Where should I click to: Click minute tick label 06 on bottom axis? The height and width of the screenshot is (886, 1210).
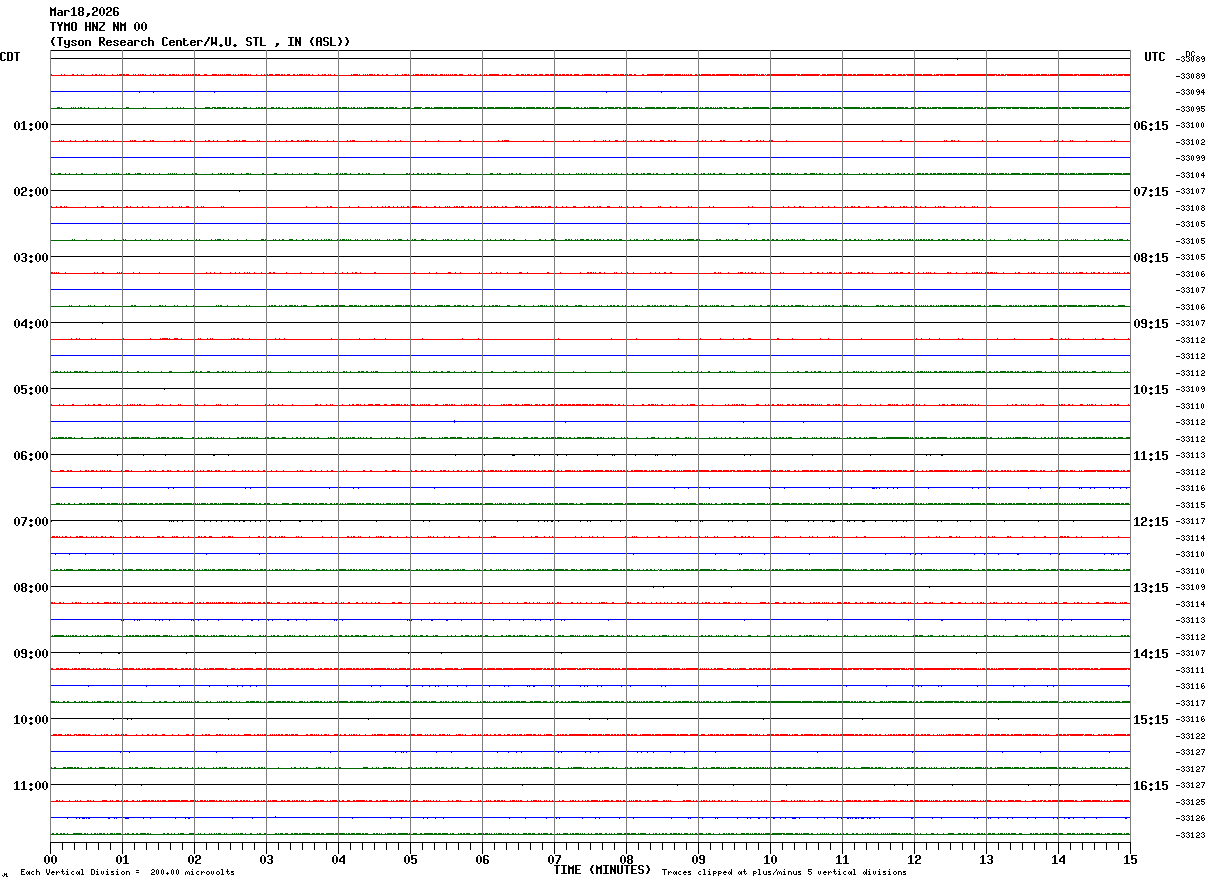tap(482, 860)
